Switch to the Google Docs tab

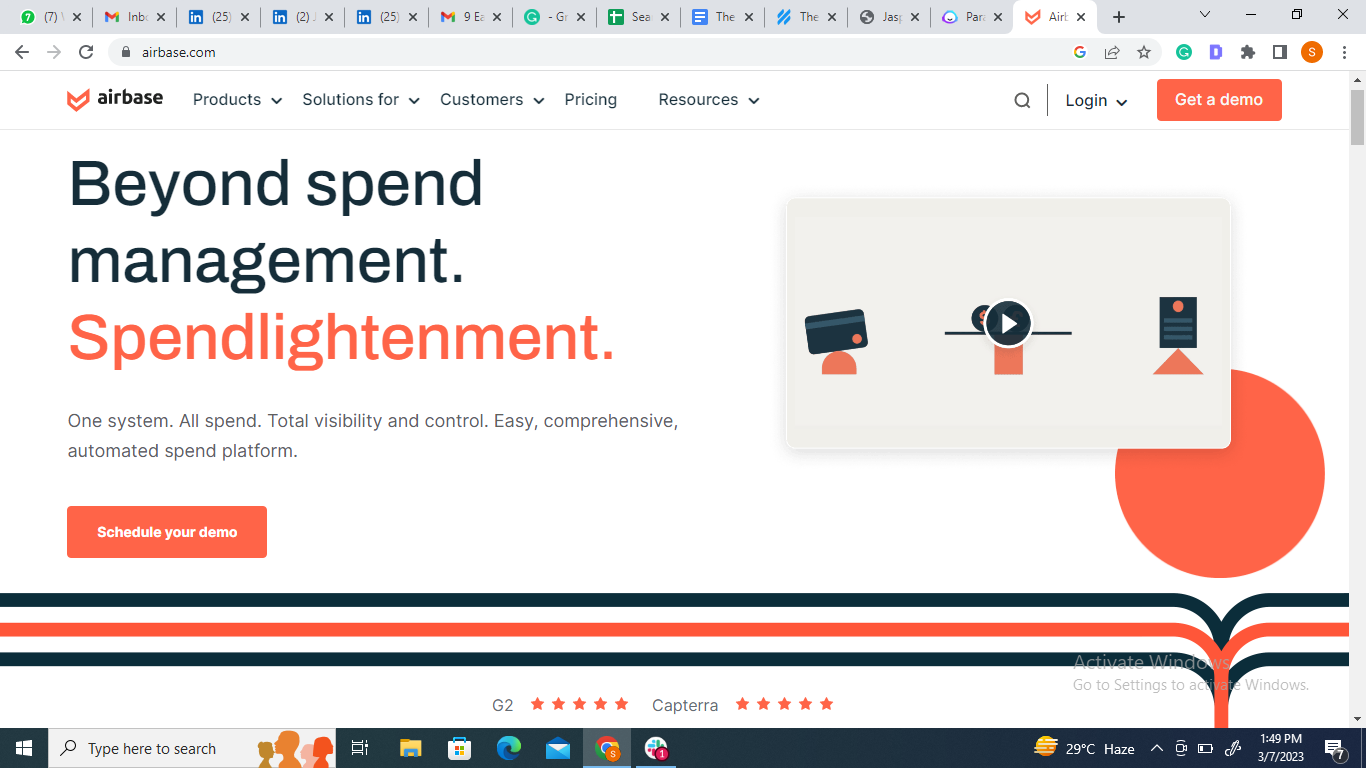point(722,17)
